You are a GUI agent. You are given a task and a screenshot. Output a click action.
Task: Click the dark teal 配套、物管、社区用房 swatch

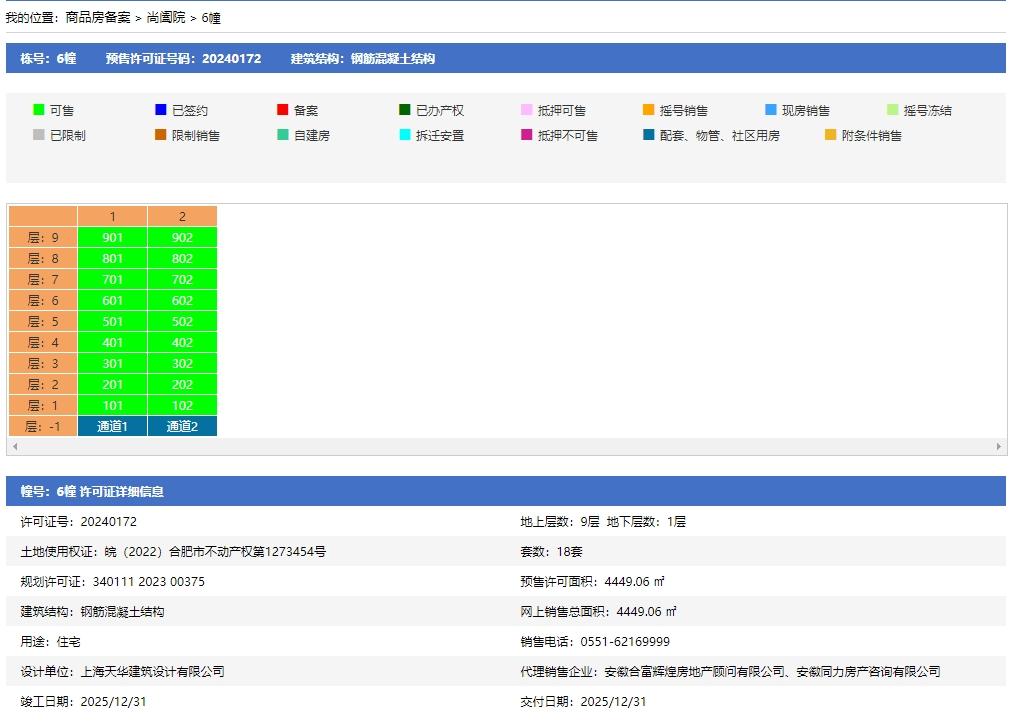pyautogui.click(x=649, y=135)
